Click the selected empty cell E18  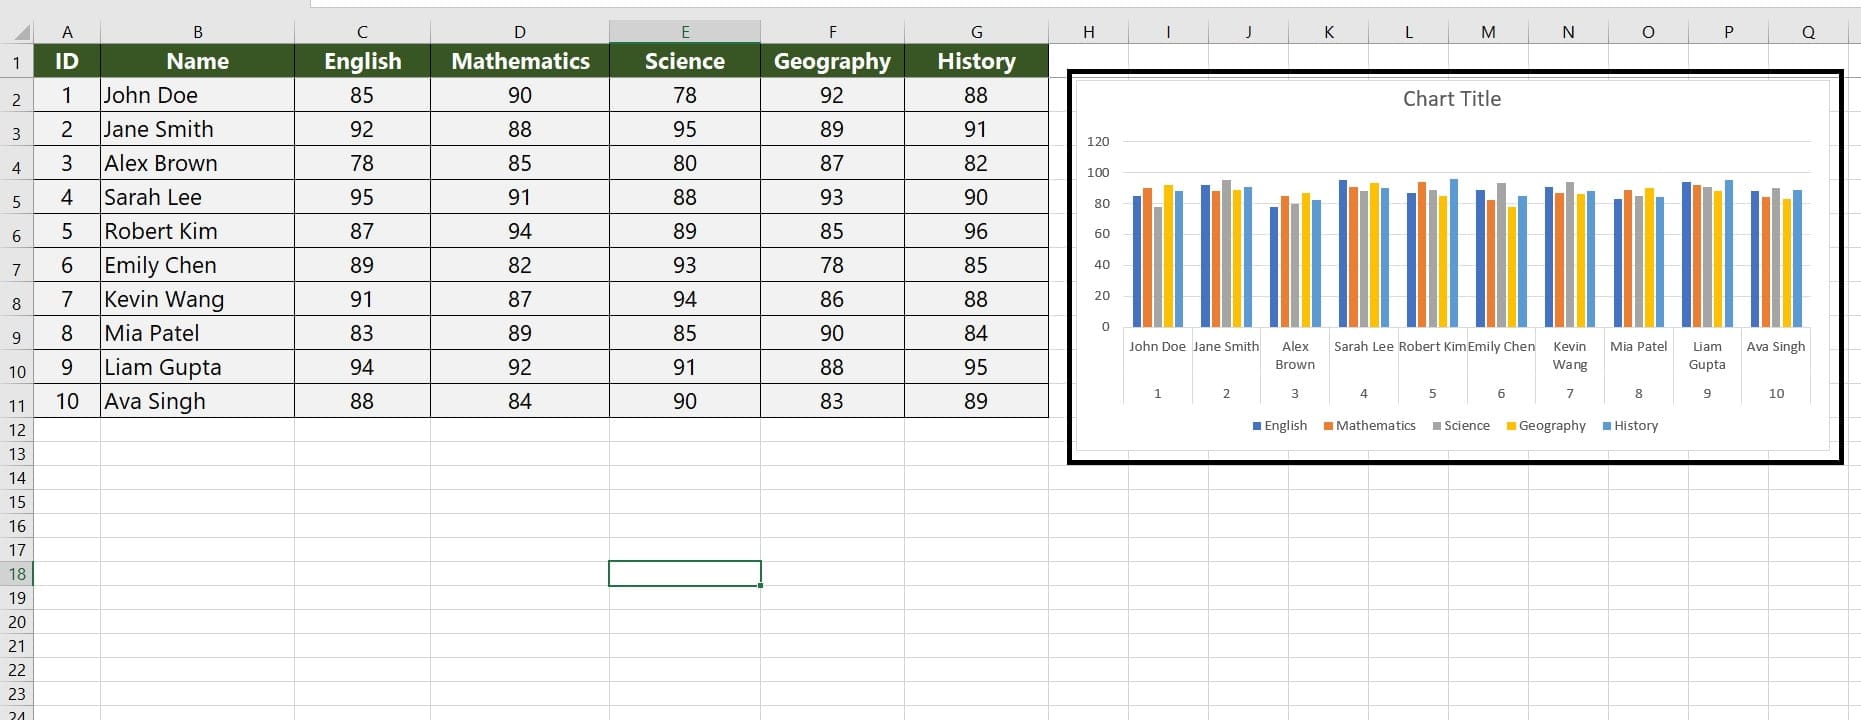[685, 574]
